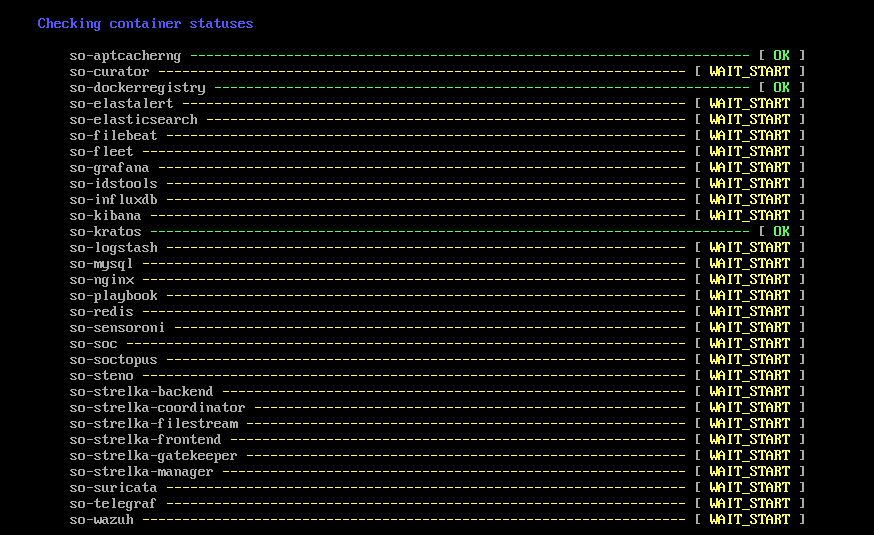Select the so-kibana row label
Image resolution: width=874 pixels, height=535 pixels.
pyautogui.click(x=105, y=216)
